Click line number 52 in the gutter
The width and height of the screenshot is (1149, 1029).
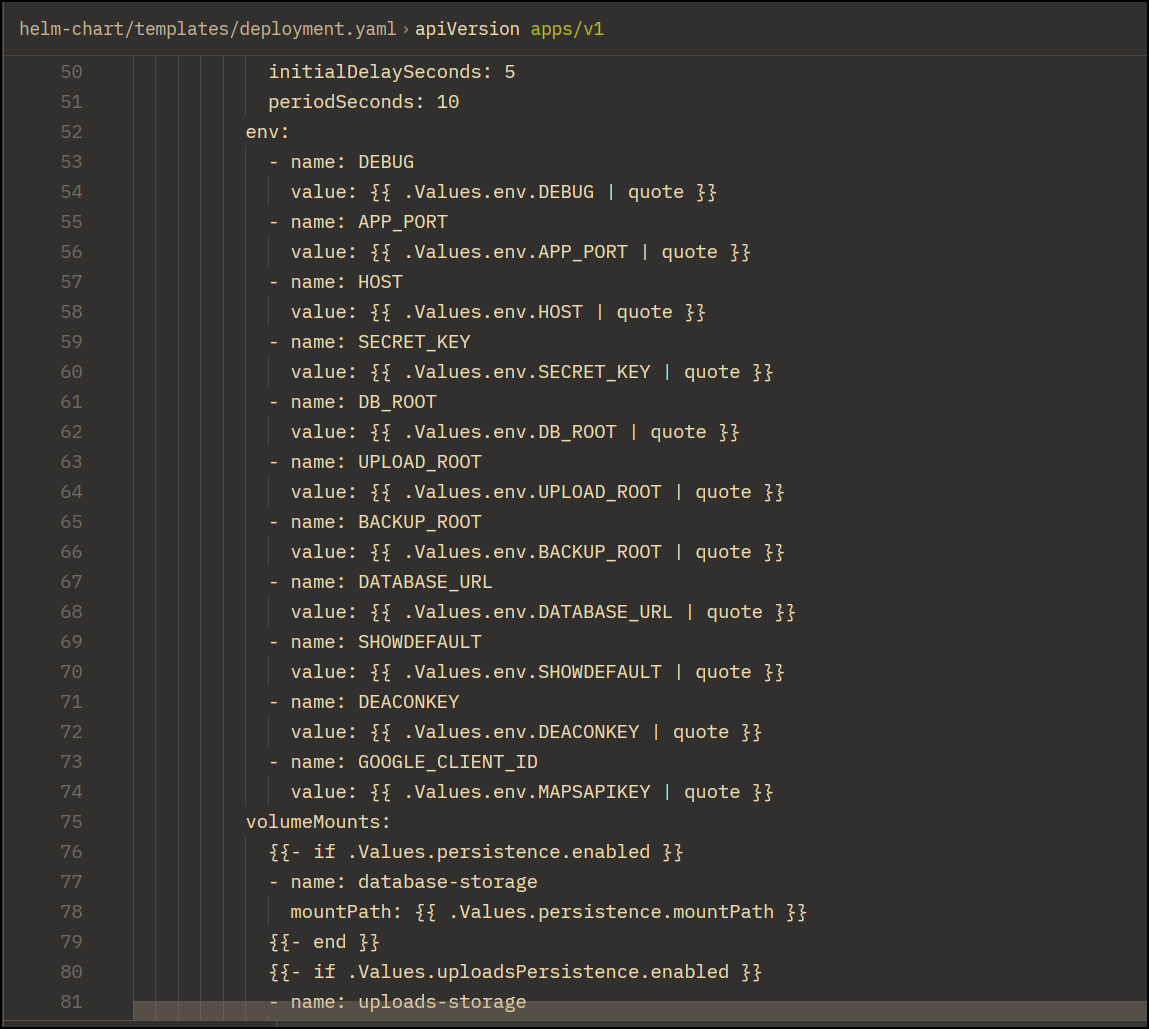tap(71, 132)
